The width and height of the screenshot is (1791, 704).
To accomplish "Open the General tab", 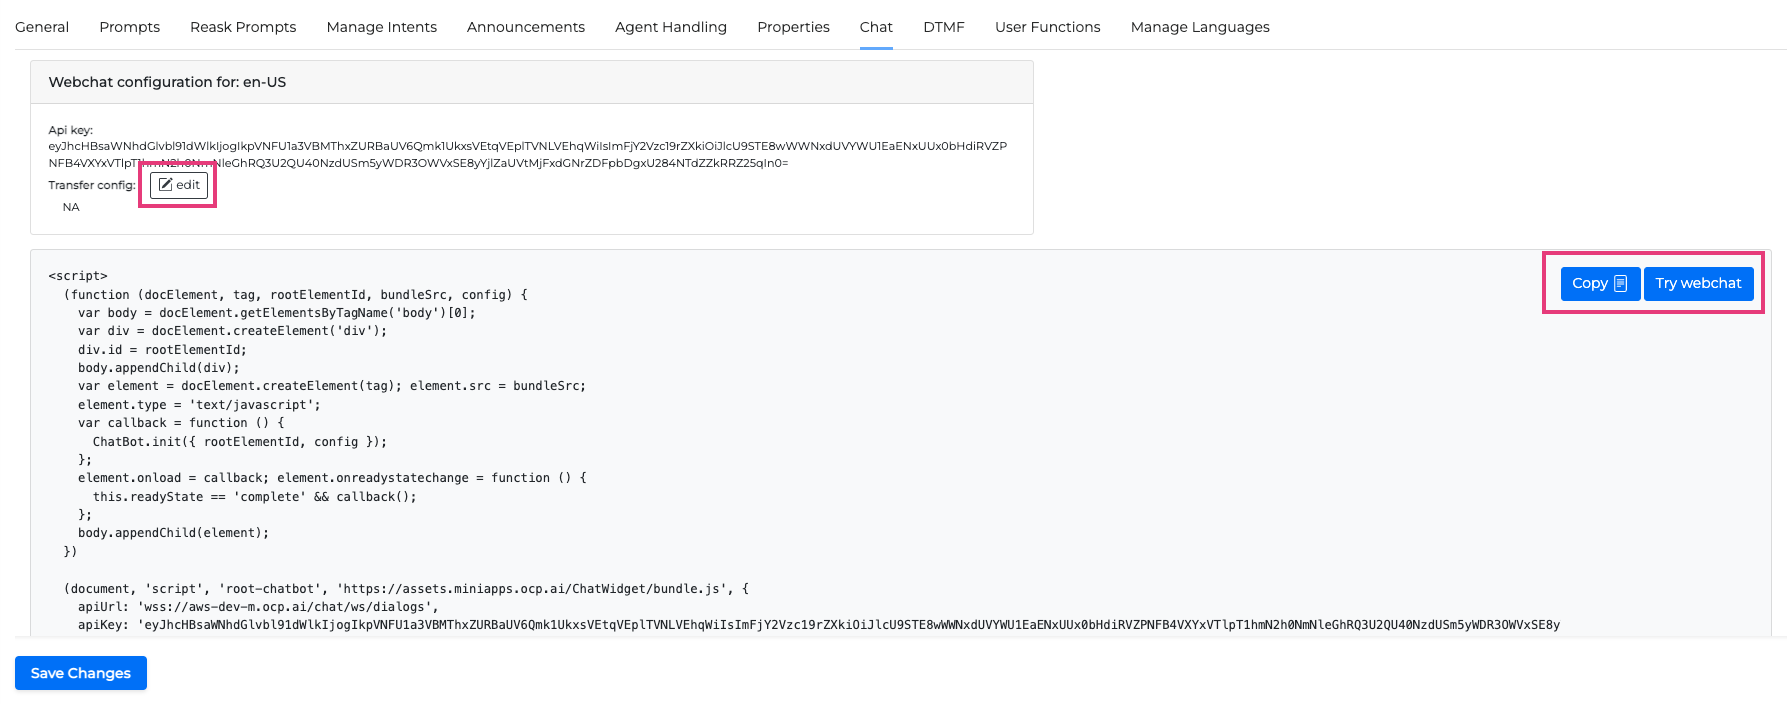I will coord(42,27).
